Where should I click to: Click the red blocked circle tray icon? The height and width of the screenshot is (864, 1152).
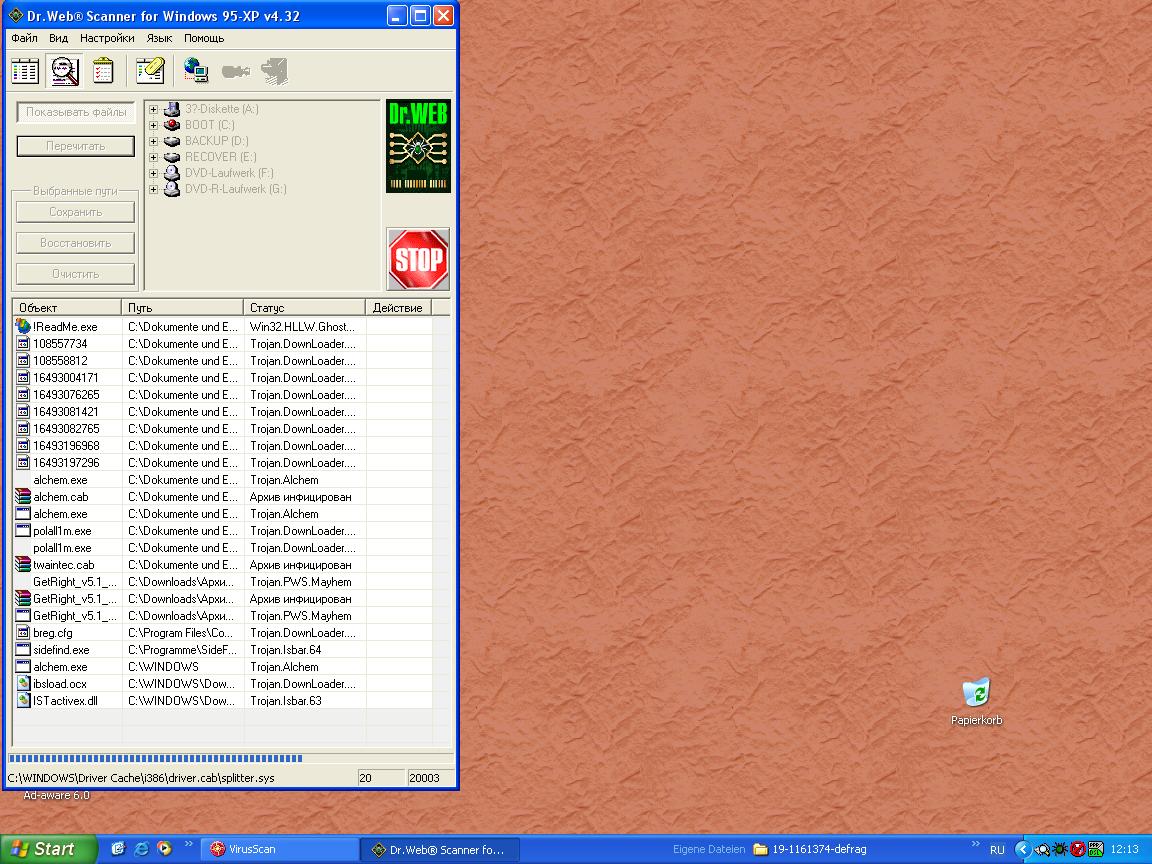1078,849
